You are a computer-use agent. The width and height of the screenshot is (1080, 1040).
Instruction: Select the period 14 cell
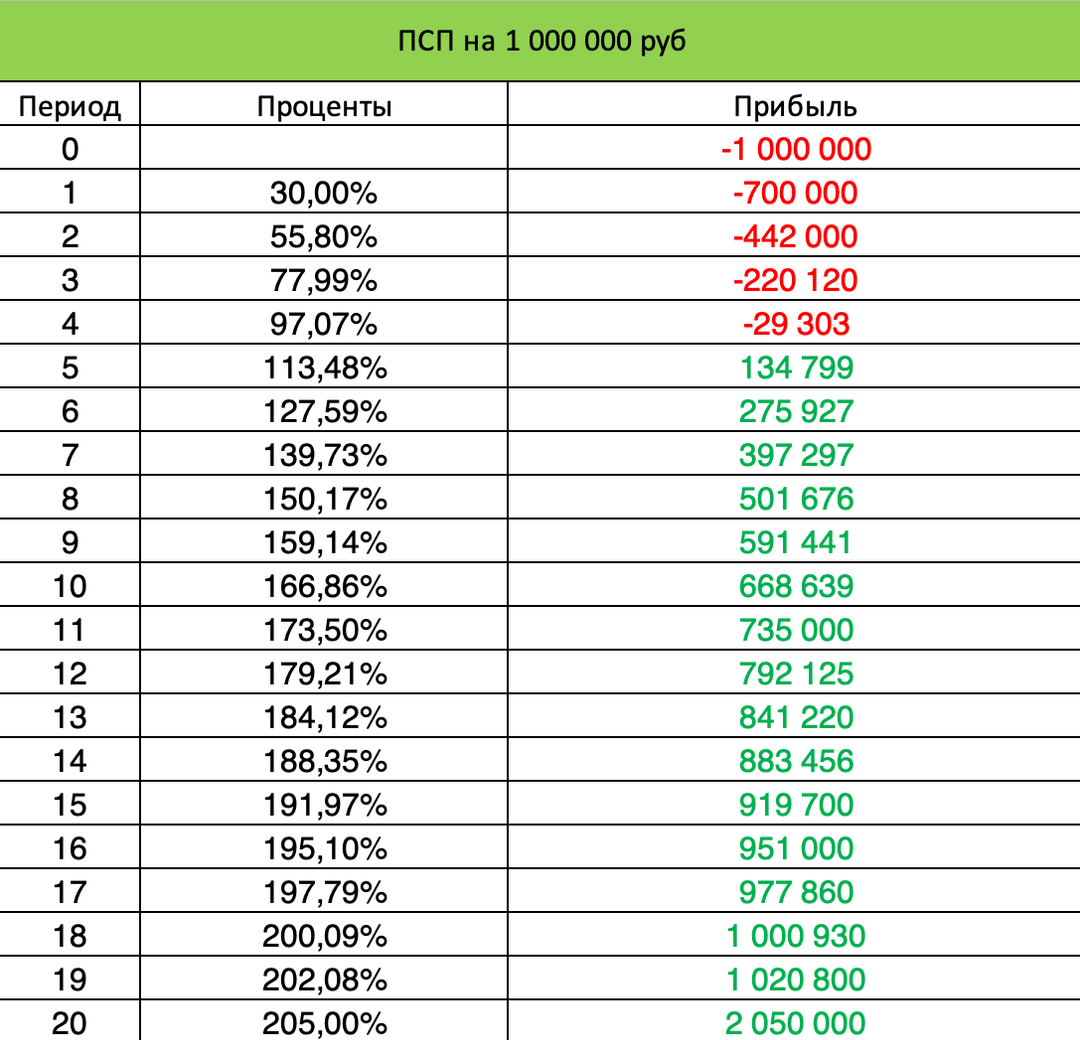click(x=70, y=761)
